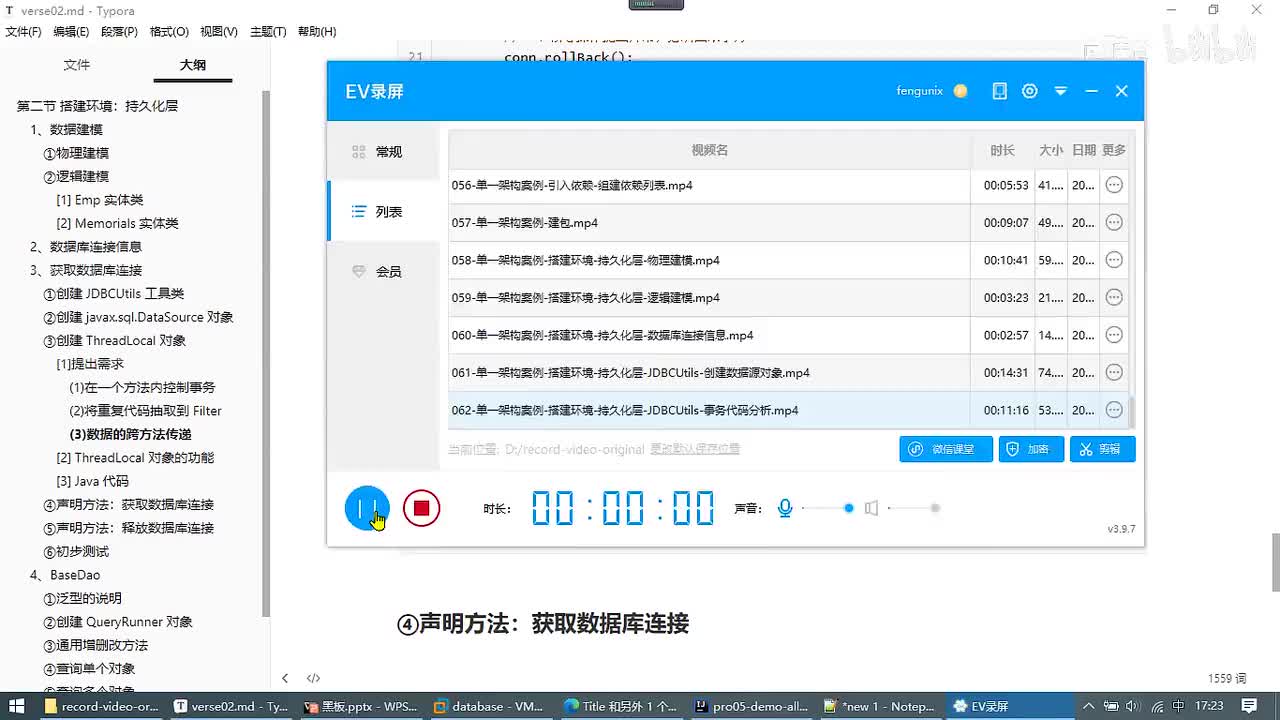Select the 061 JDBCUtils-创建数据源对象.mp4 entry

pos(789,372)
